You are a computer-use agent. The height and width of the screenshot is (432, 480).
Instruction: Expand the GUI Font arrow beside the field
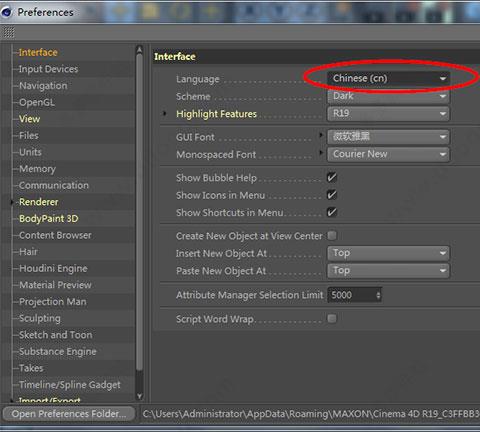click(x=321, y=135)
